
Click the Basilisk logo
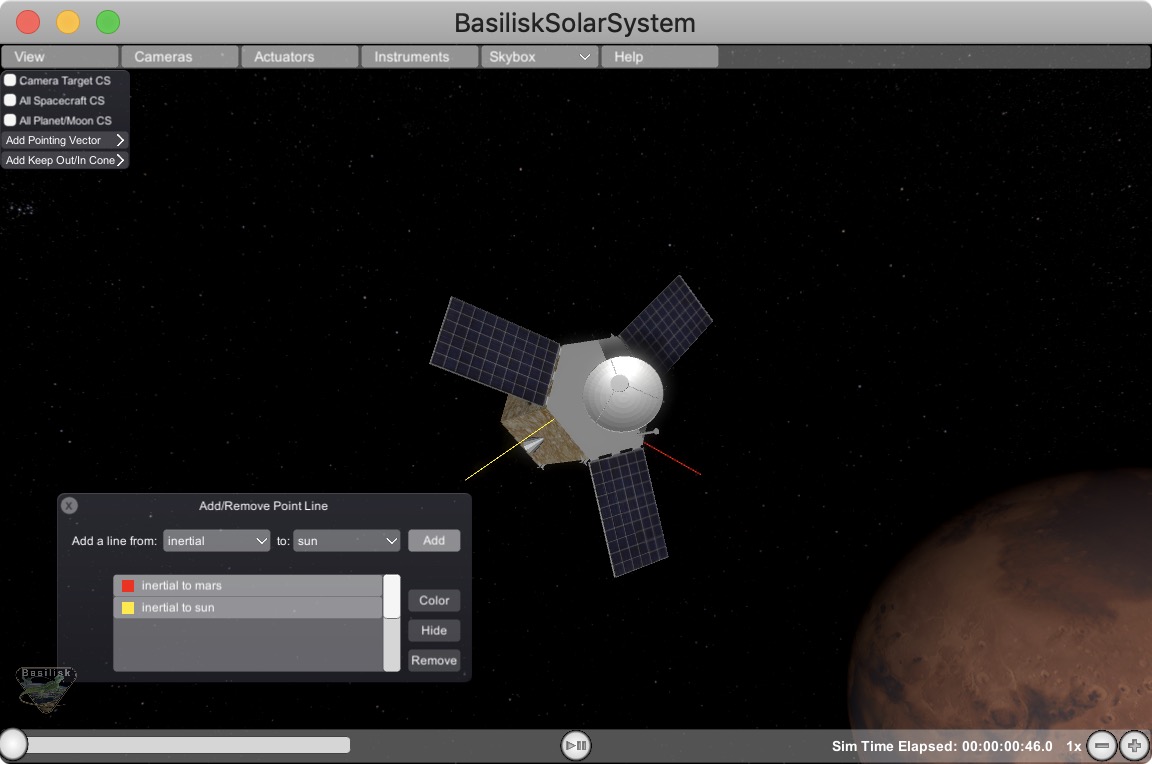pos(46,688)
